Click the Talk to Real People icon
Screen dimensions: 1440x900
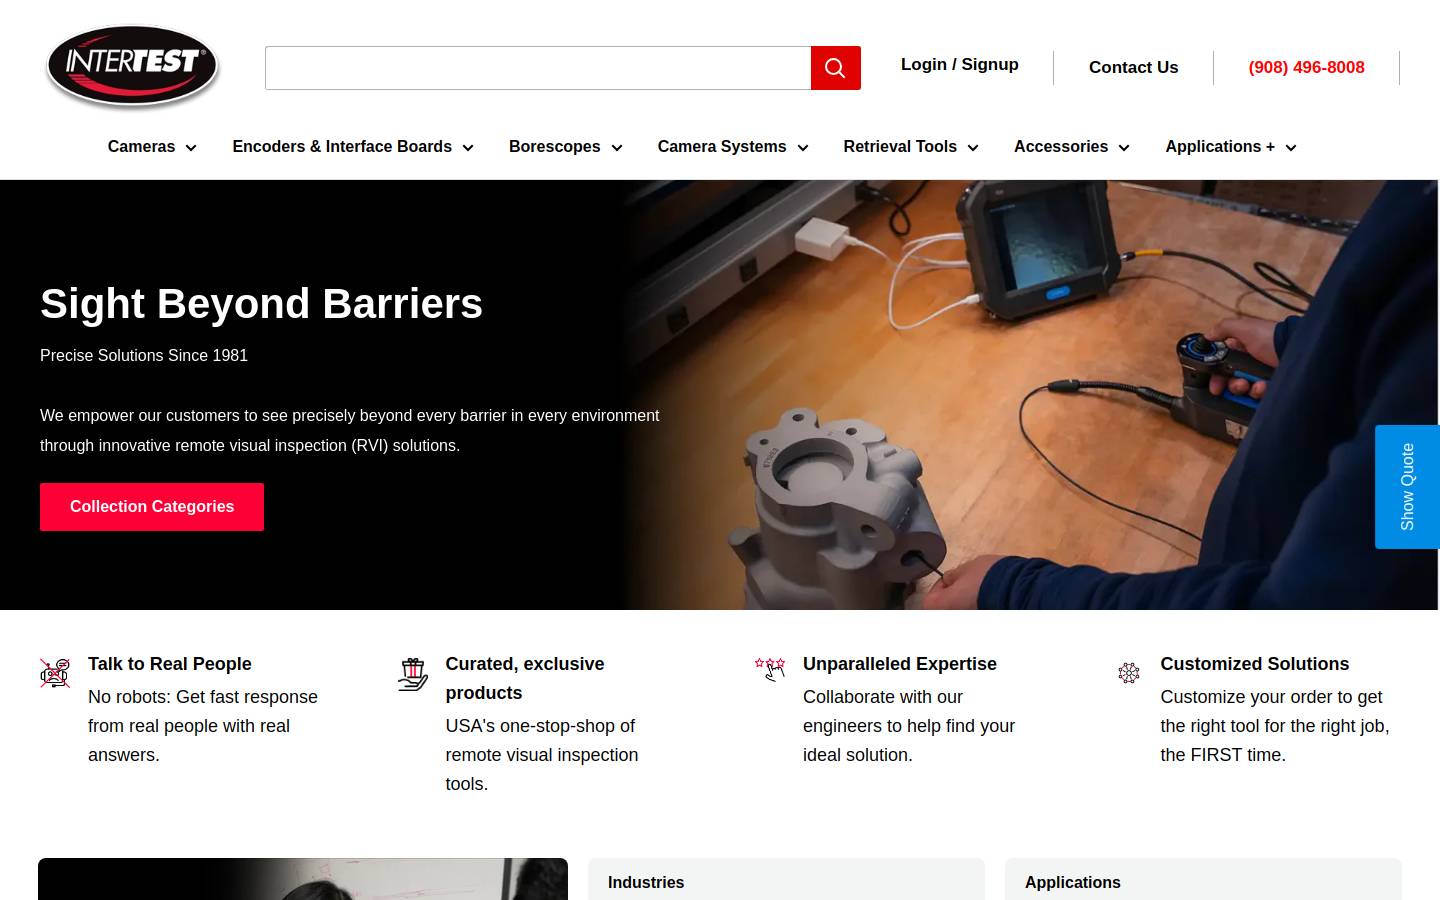pos(55,673)
